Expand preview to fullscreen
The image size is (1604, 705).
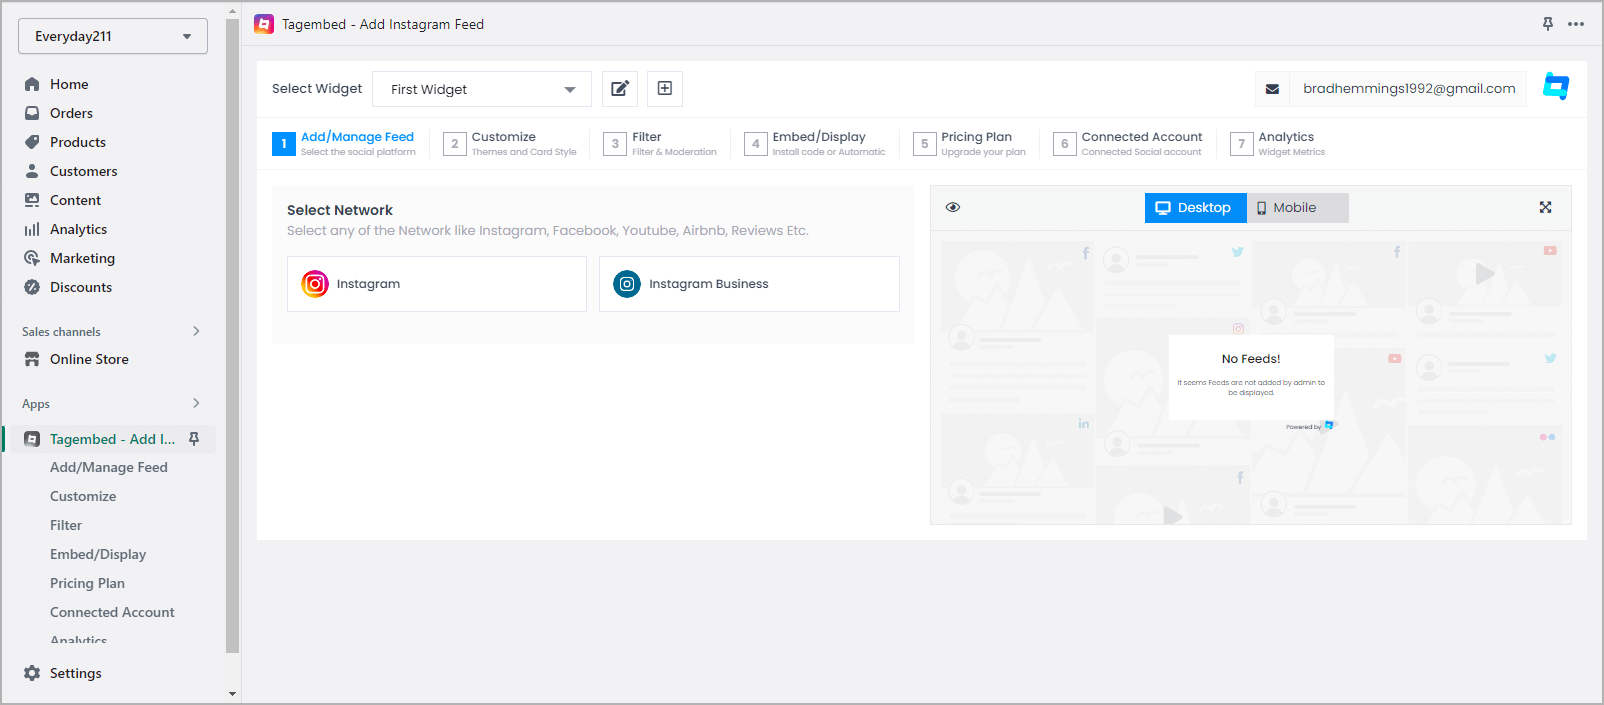pos(1545,207)
